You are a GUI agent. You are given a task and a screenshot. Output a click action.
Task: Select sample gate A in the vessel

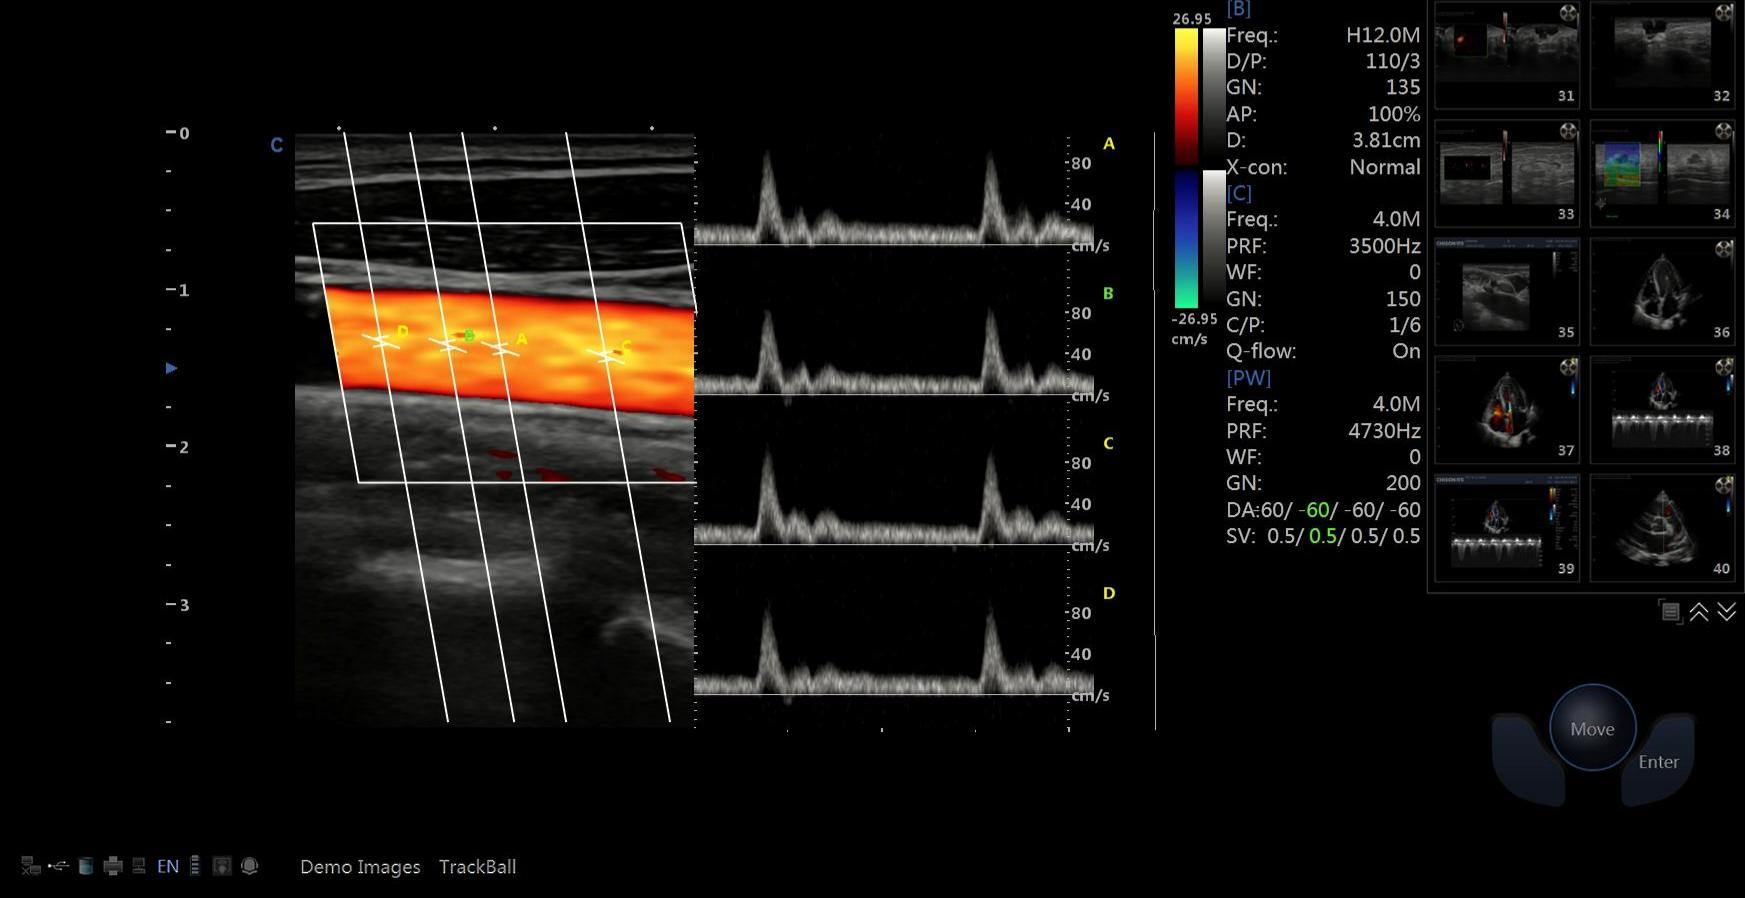498,349
